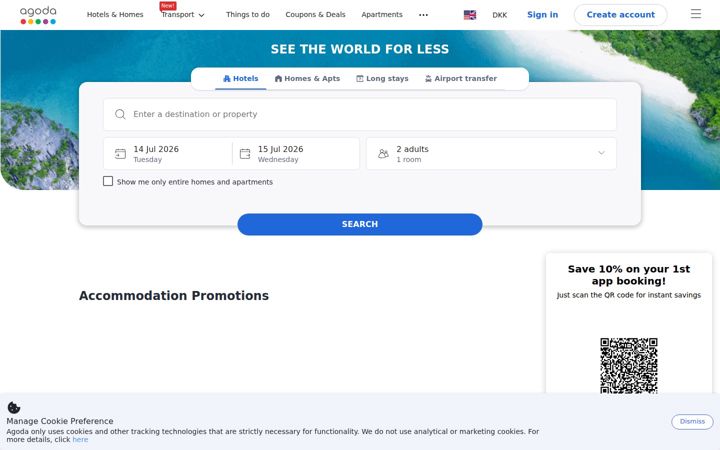Open Apartments menu item
This screenshot has width=720, height=450.
382,15
